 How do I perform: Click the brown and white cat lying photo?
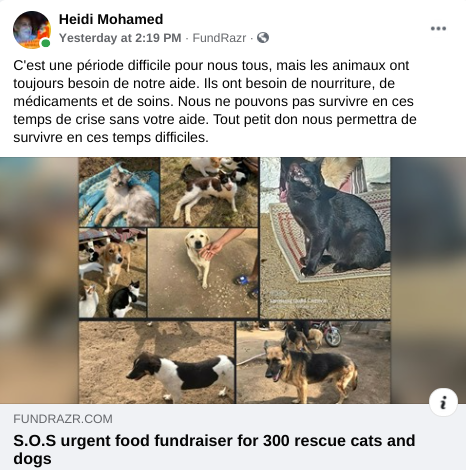click(x=210, y=192)
